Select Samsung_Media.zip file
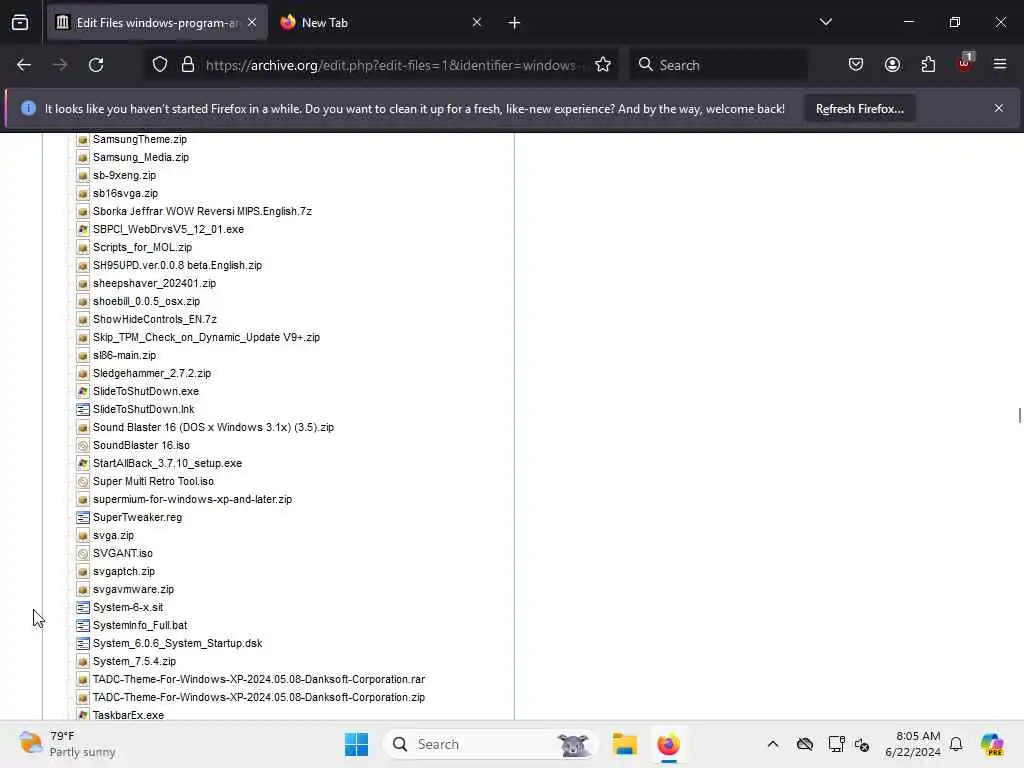 (x=140, y=157)
